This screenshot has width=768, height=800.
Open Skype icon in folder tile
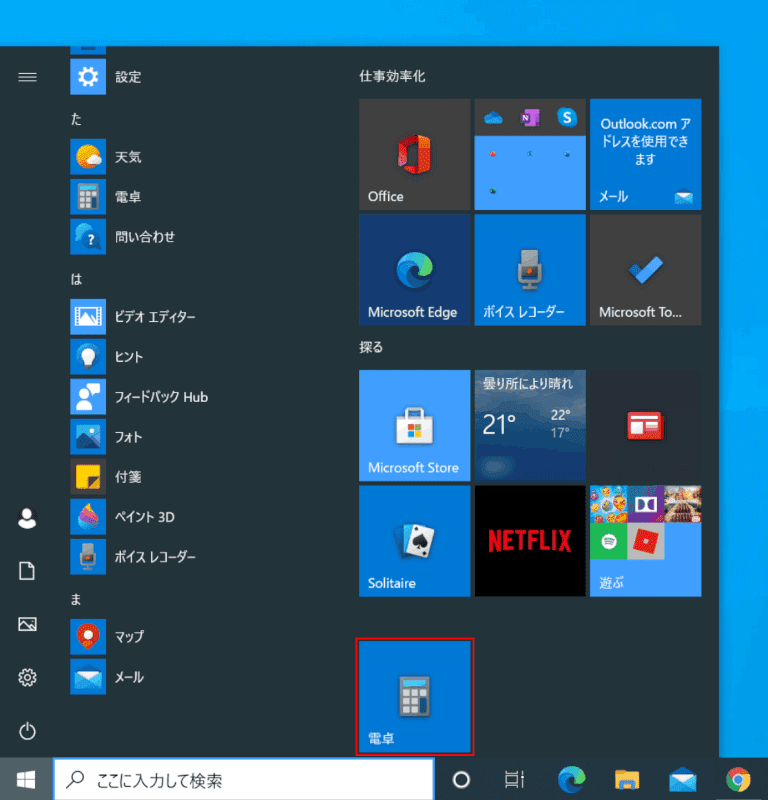pos(566,118)
